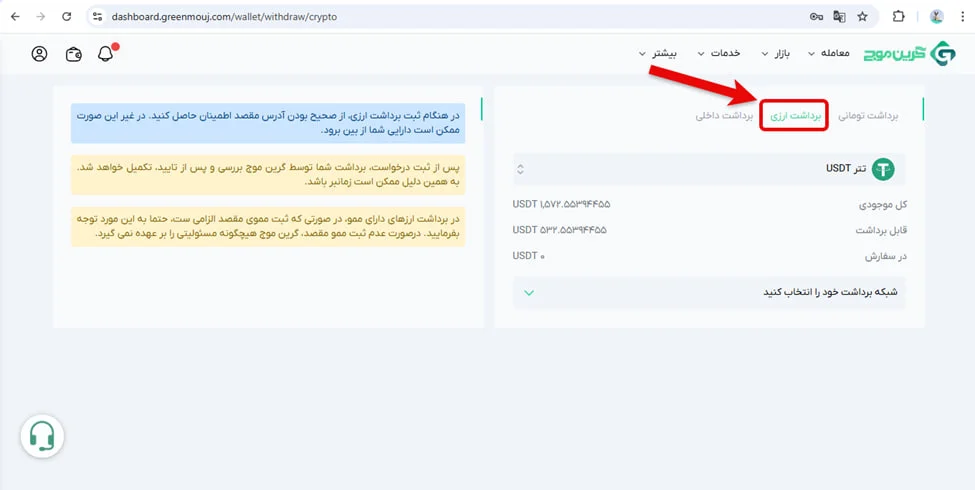Open support chat headset icon
Screen dimensions: 975x490
42,437
